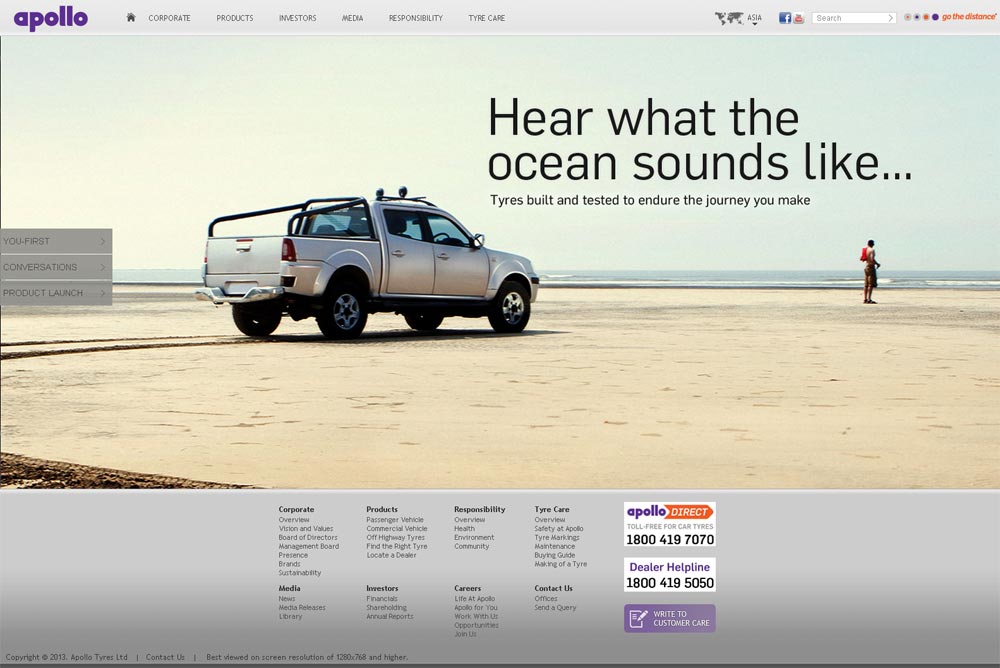Click the world map region icon
This screenshot has width=1000, height=668.
coord(728,18)
